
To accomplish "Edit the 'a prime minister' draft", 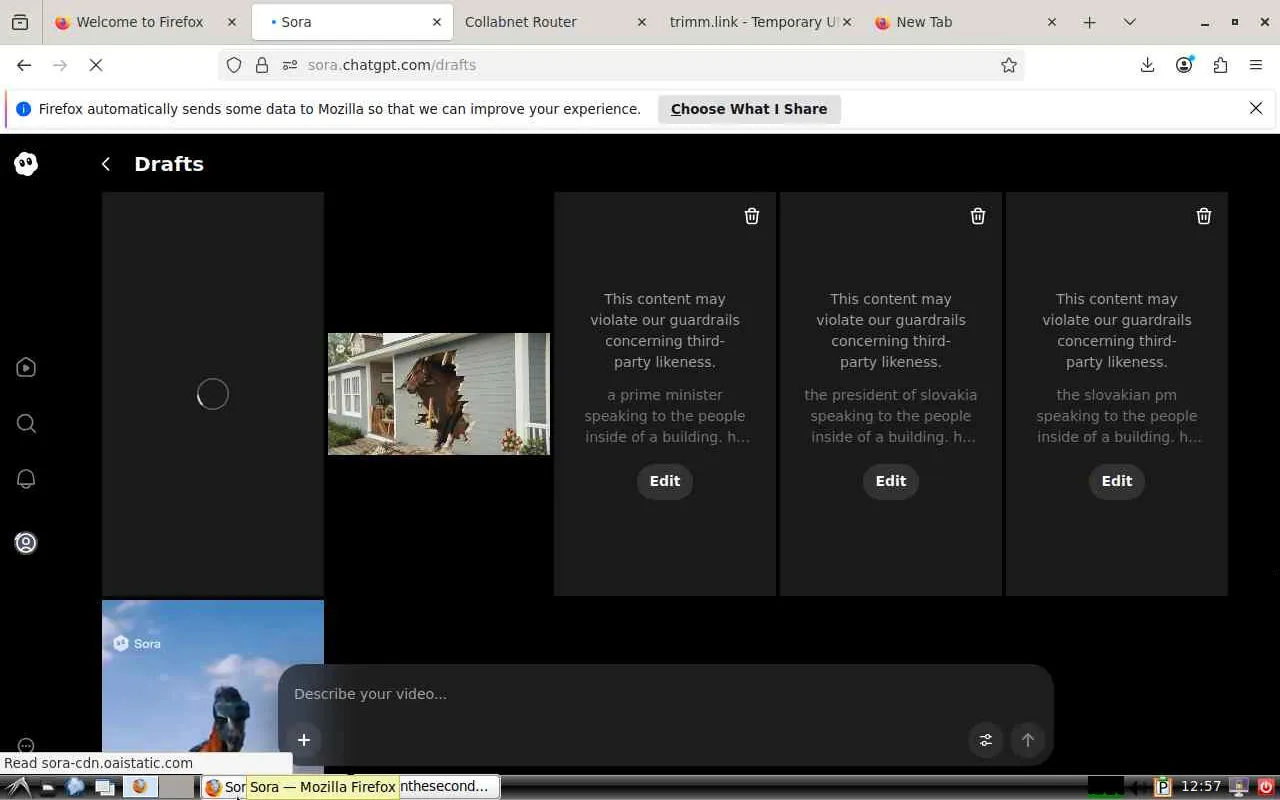I will tap(665, 481).
